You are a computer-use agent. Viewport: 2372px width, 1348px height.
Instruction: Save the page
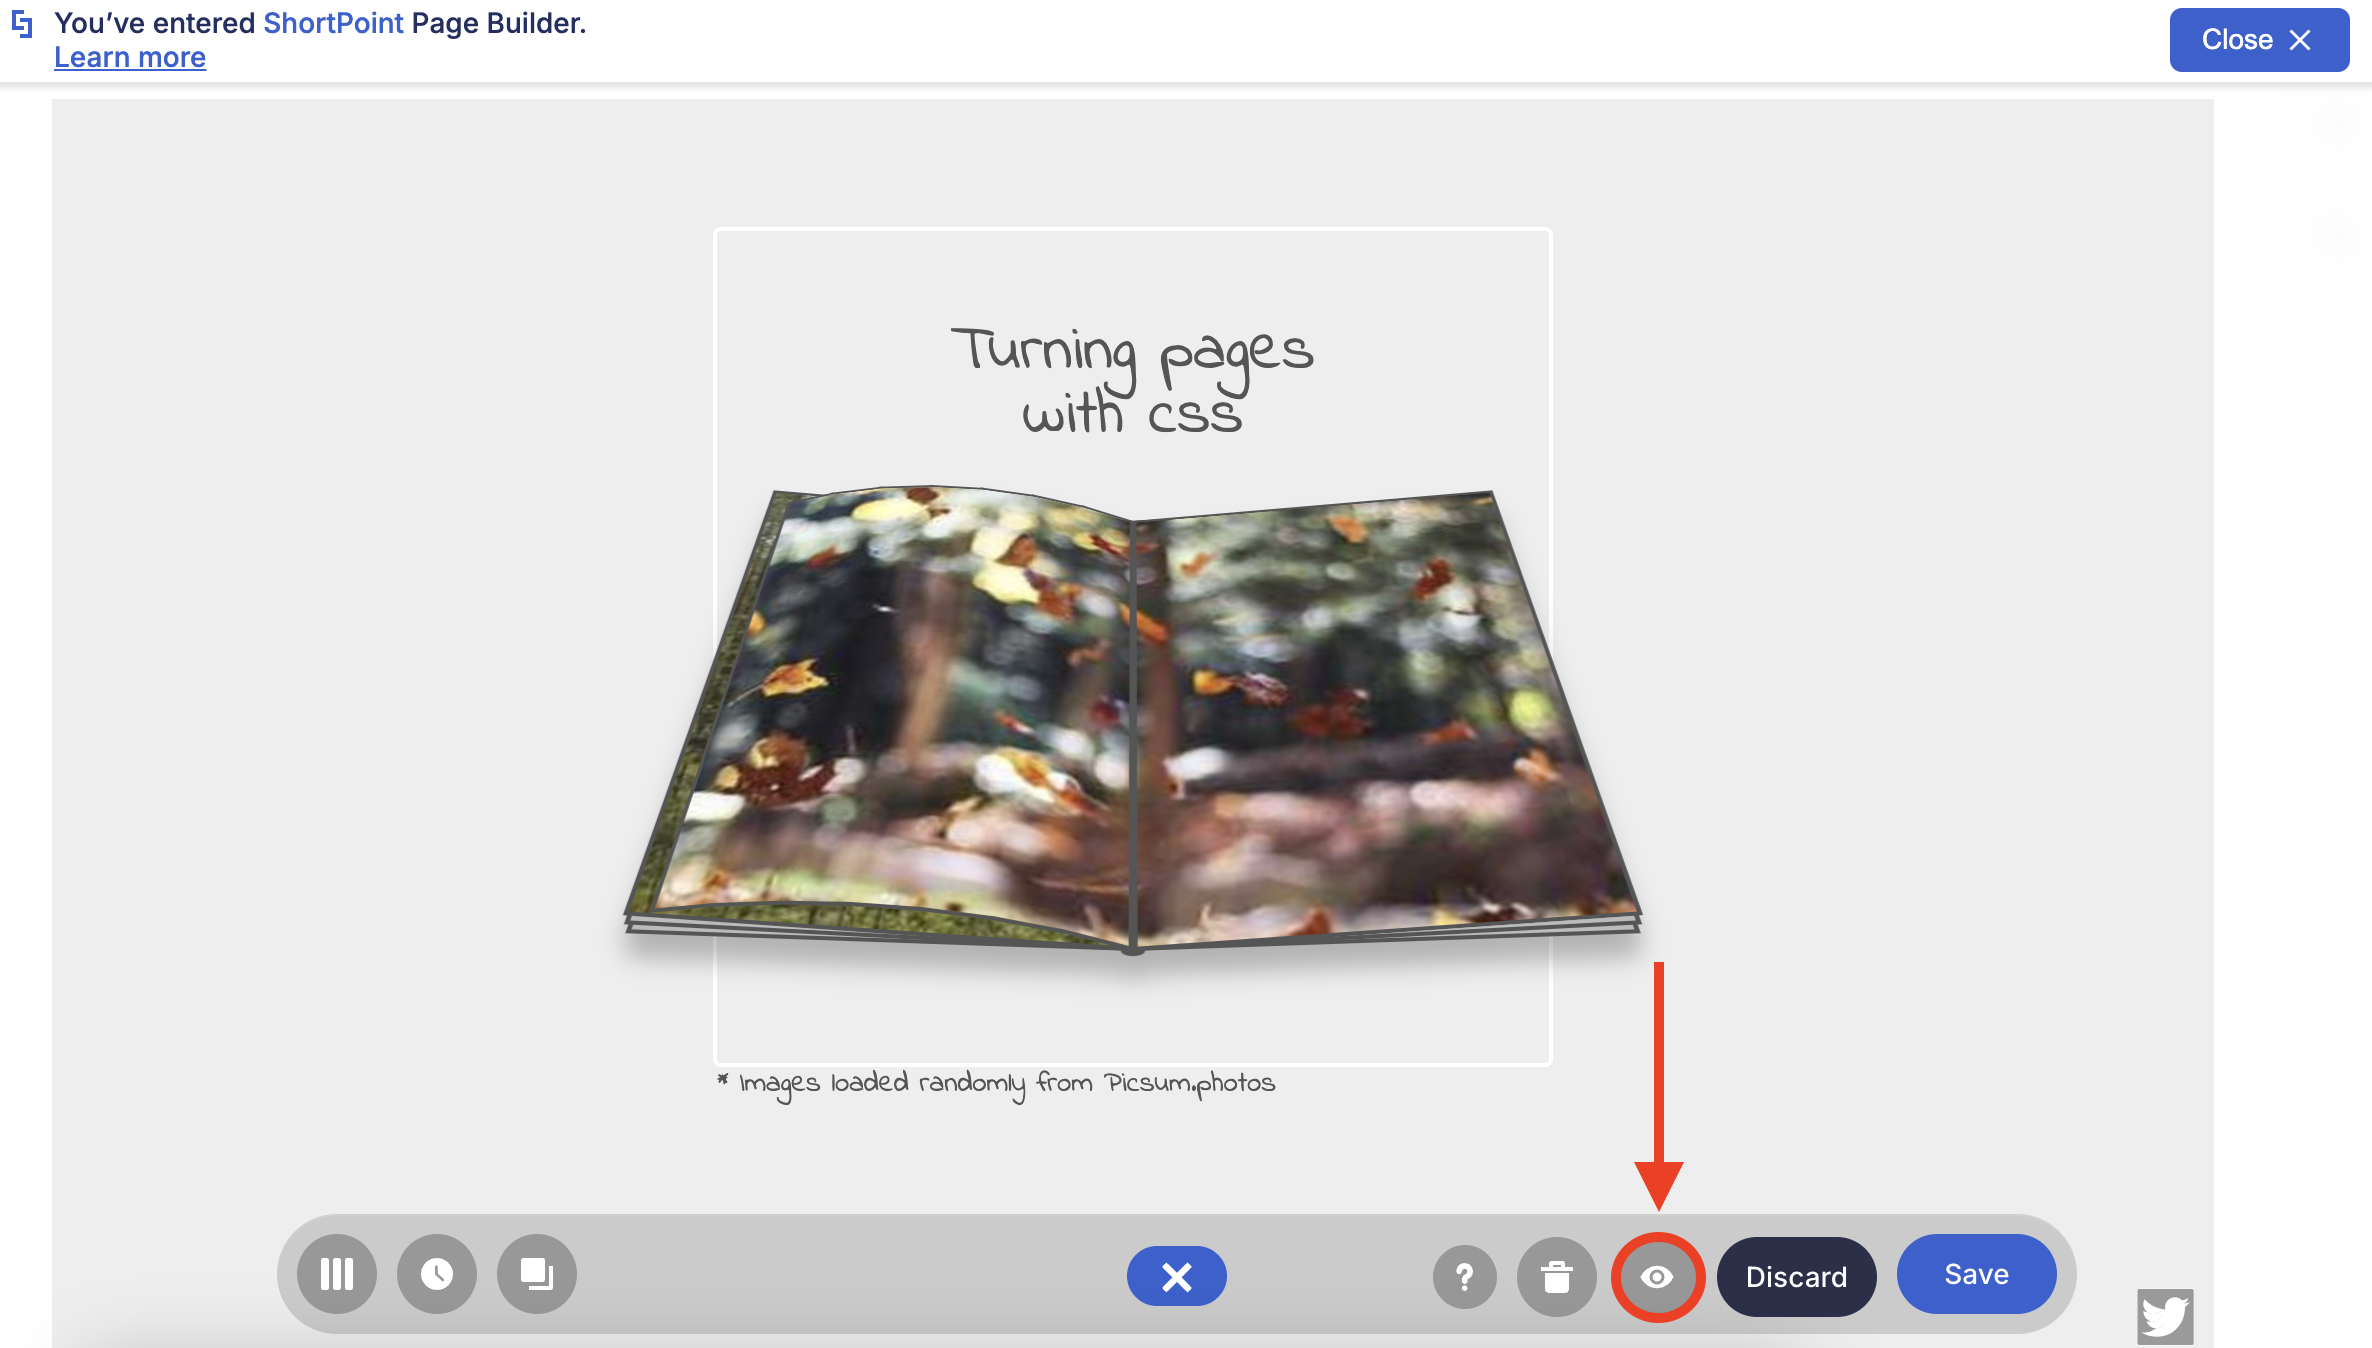(1976, 1274)
